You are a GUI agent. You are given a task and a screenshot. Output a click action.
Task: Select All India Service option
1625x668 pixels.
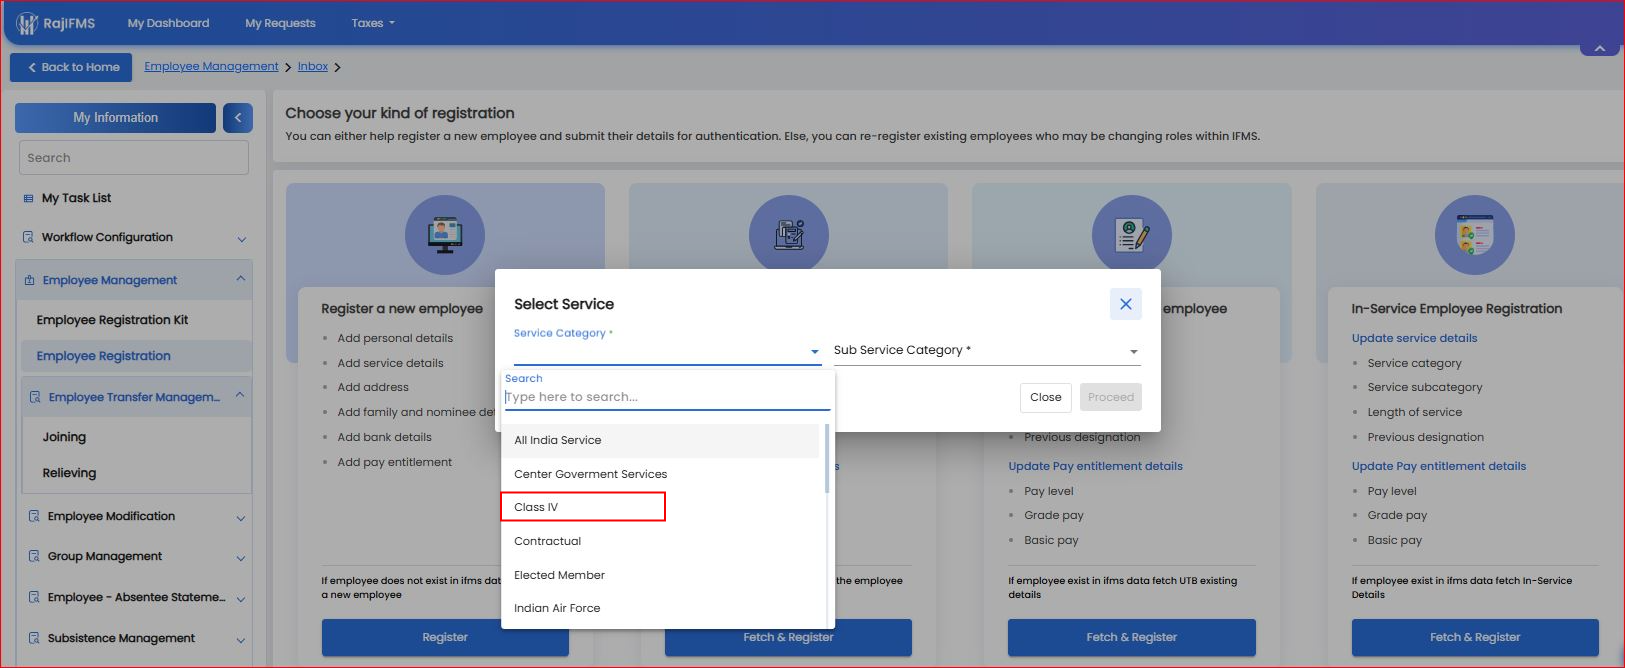(x=660, y=440)
